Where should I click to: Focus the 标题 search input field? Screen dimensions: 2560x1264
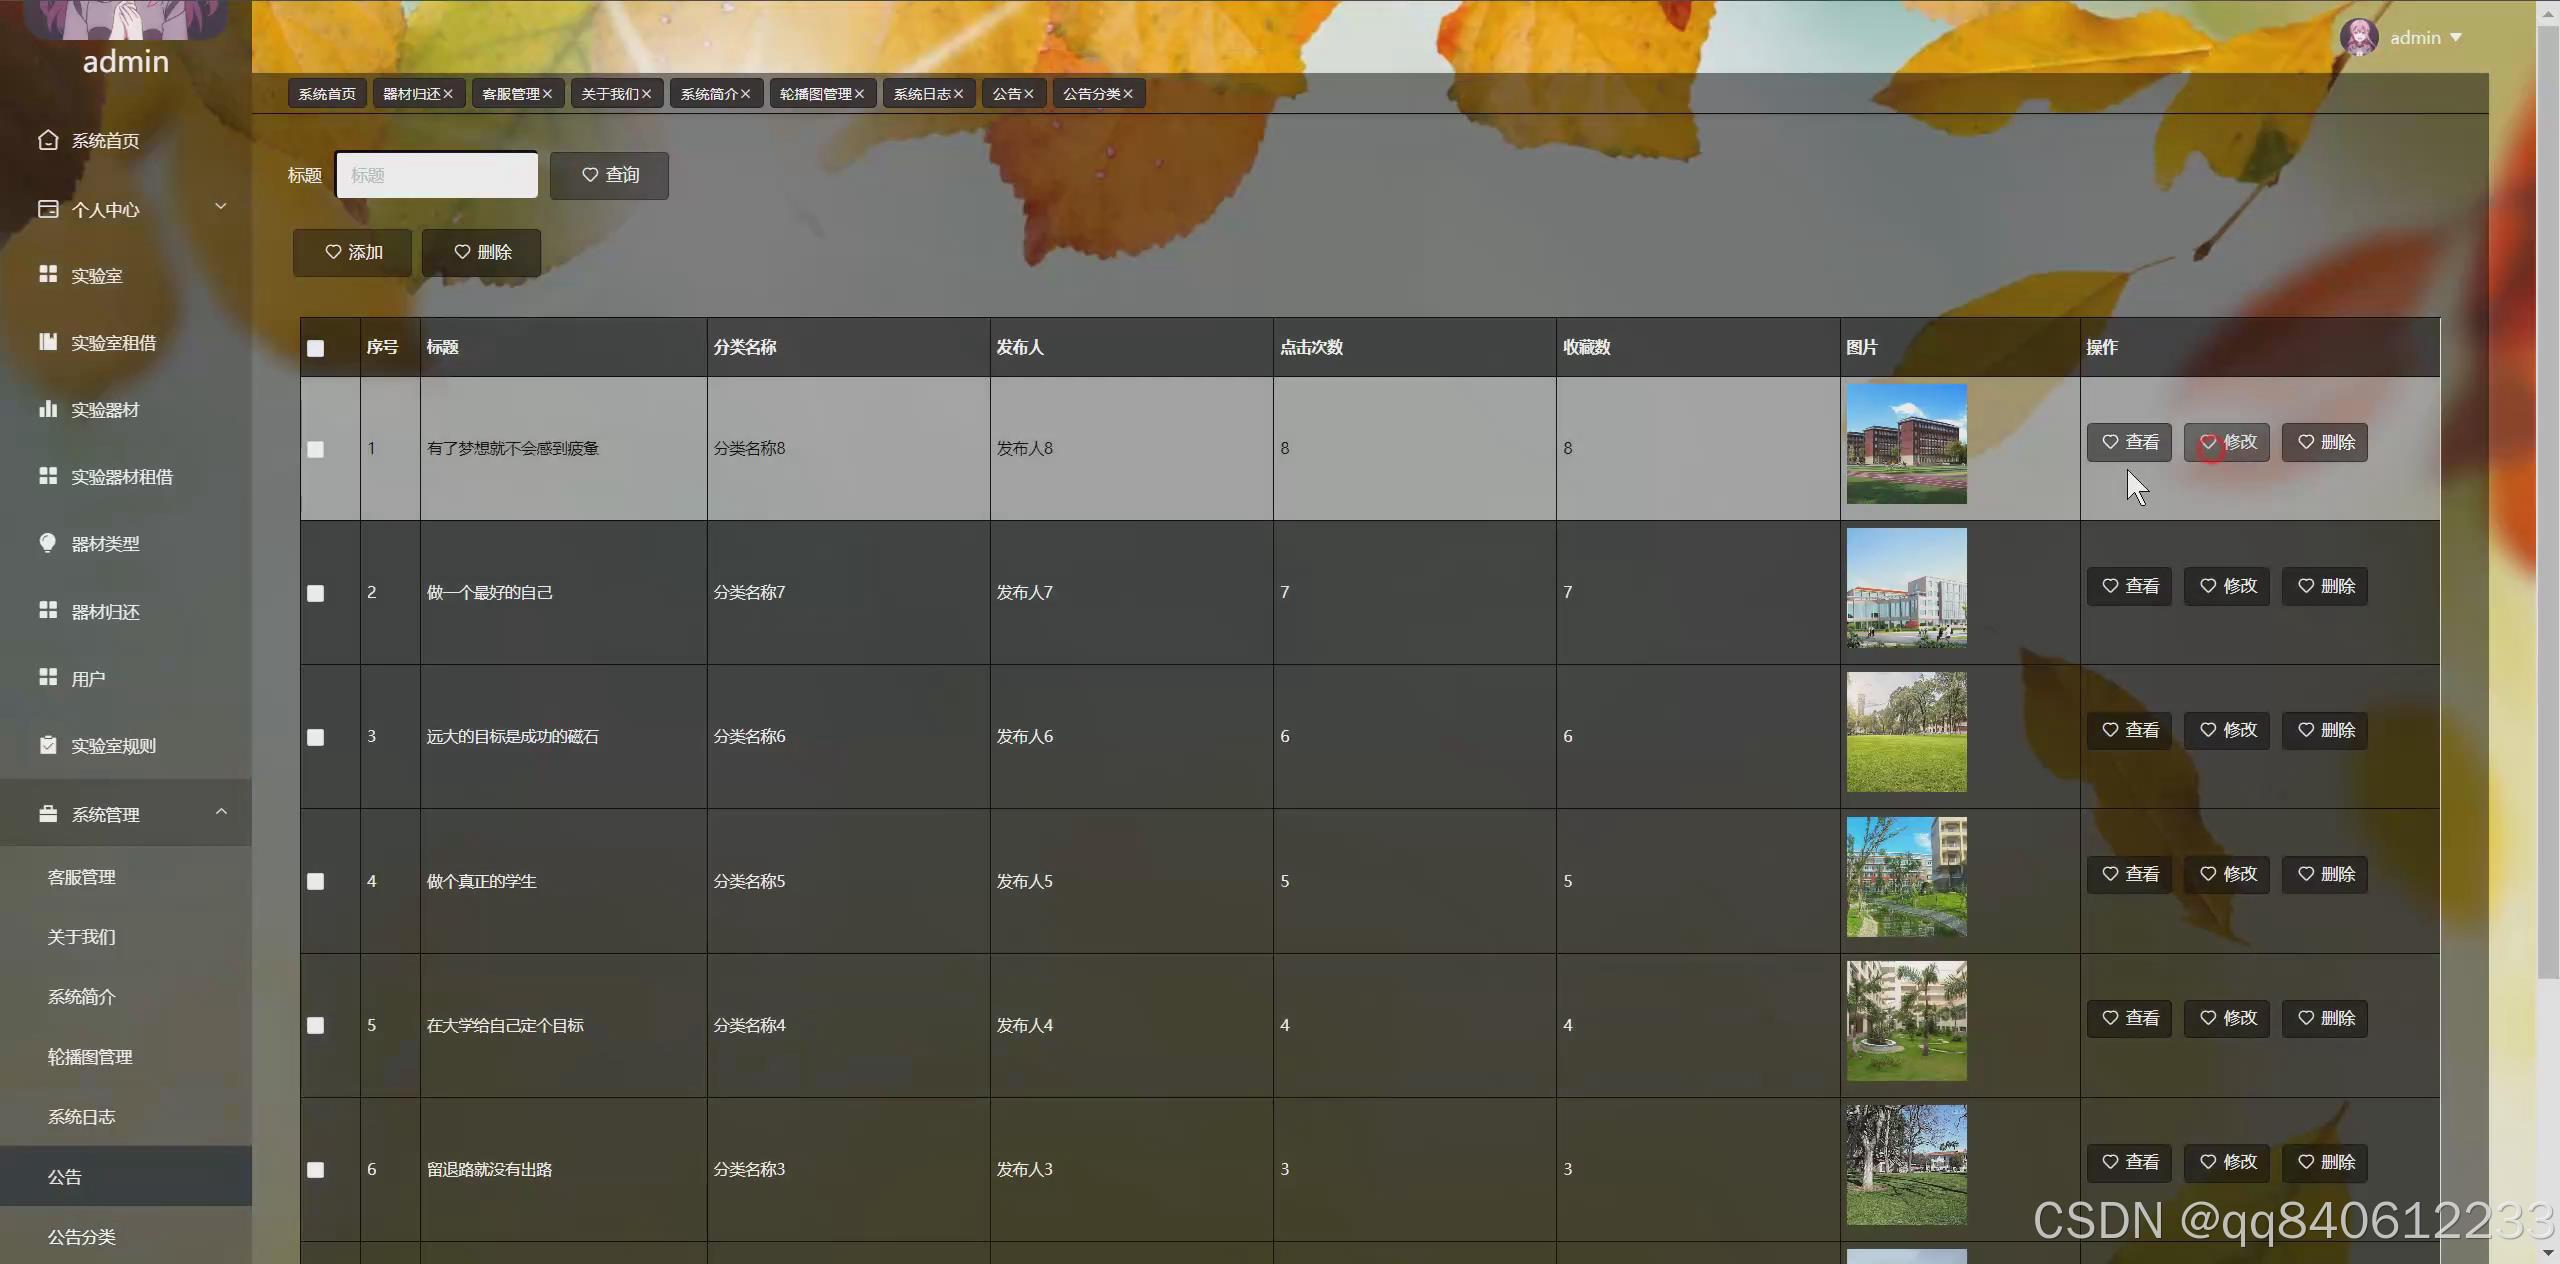436,175
